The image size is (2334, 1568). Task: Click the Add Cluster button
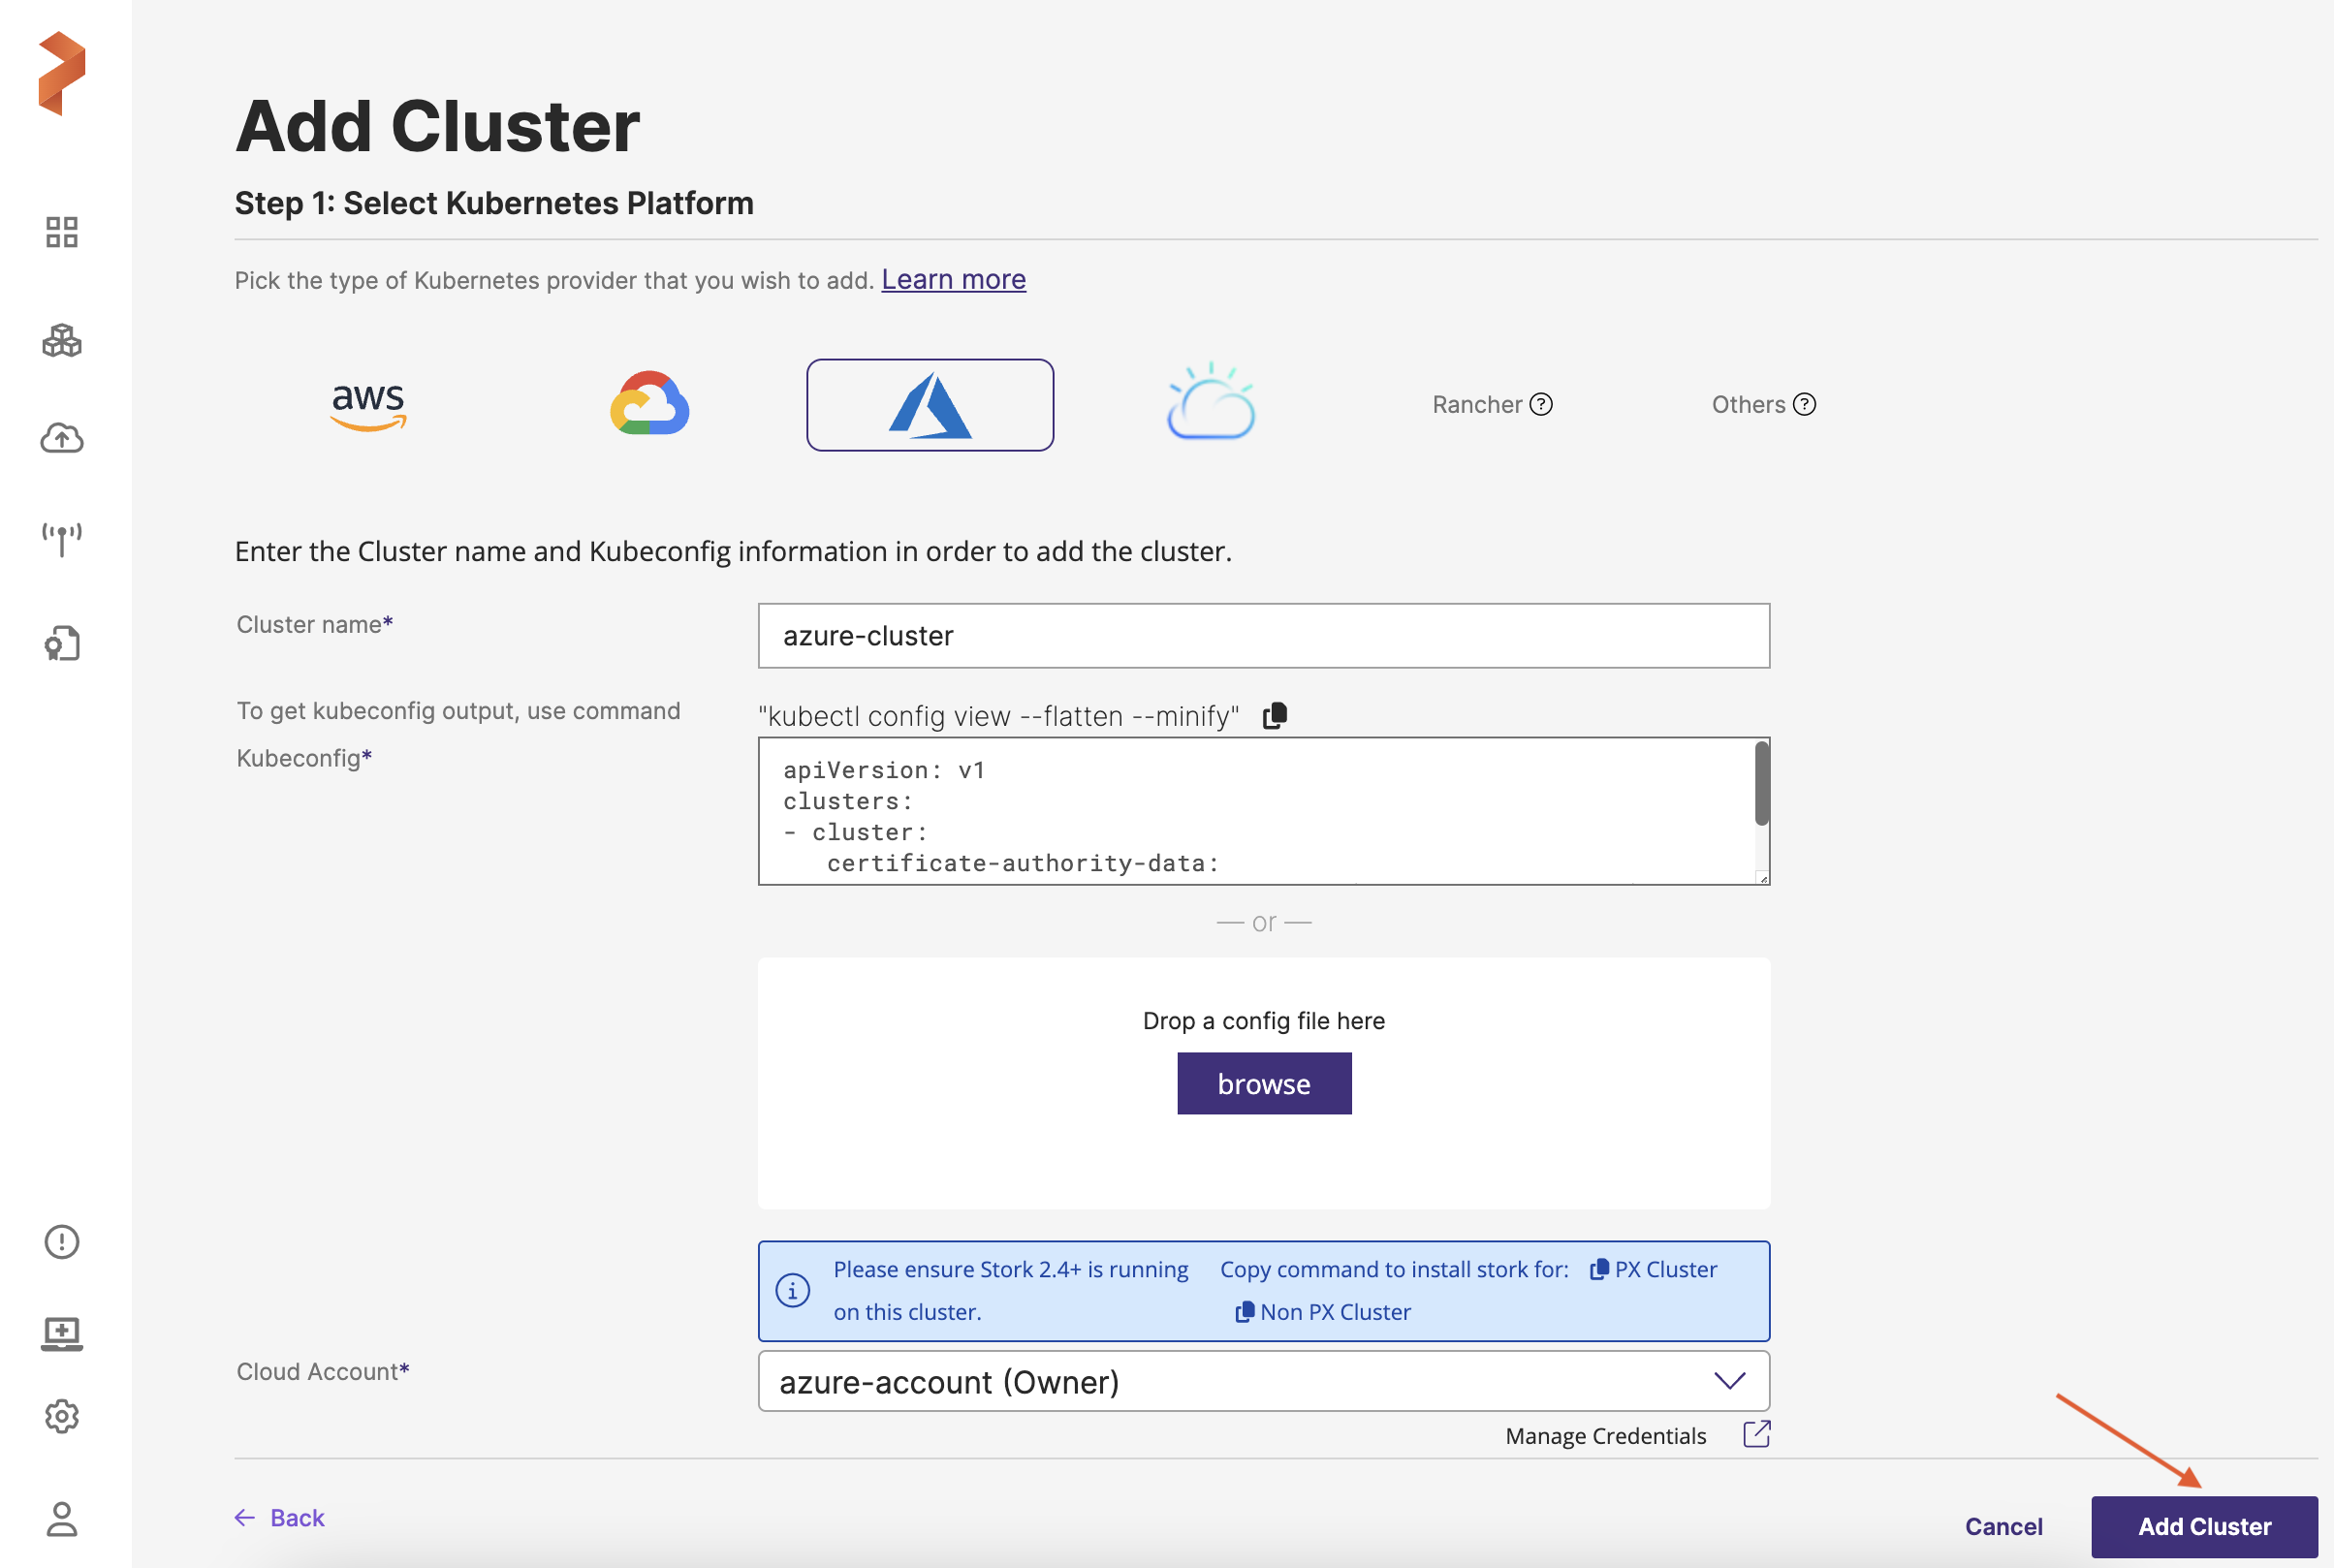coord(2203,1526)
